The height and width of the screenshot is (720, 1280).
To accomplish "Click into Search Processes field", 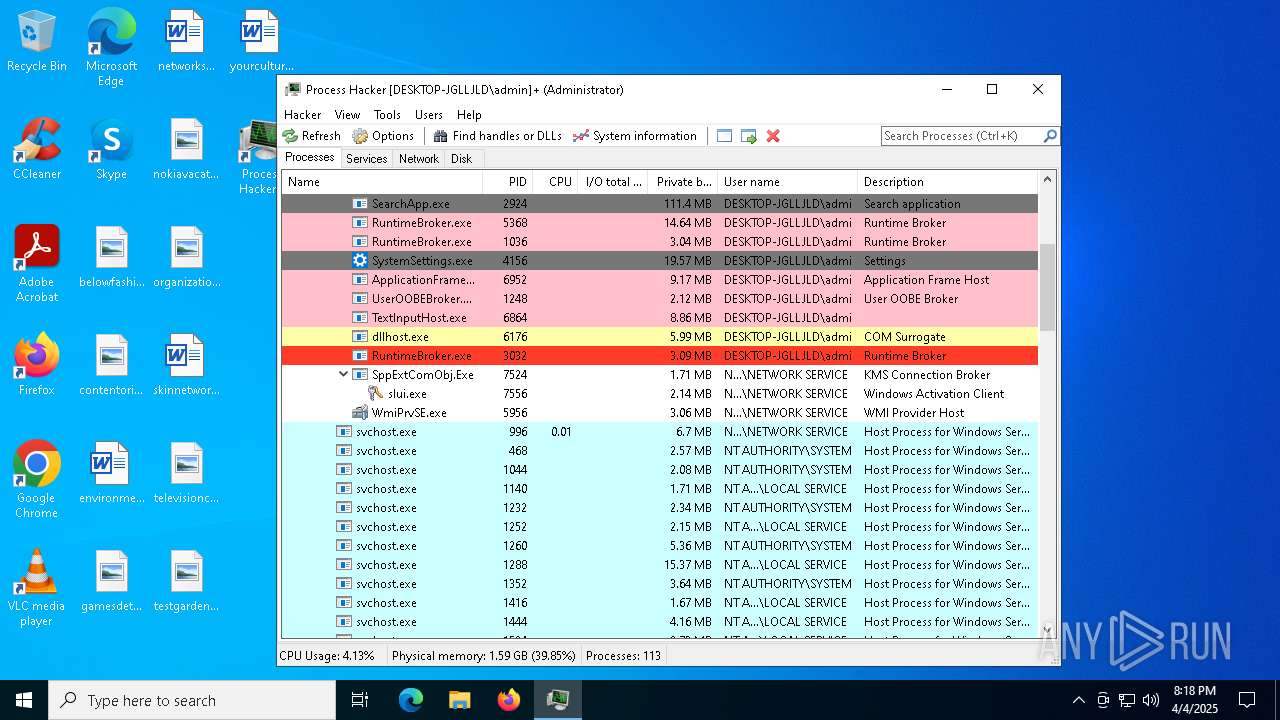I will (961, 136).
